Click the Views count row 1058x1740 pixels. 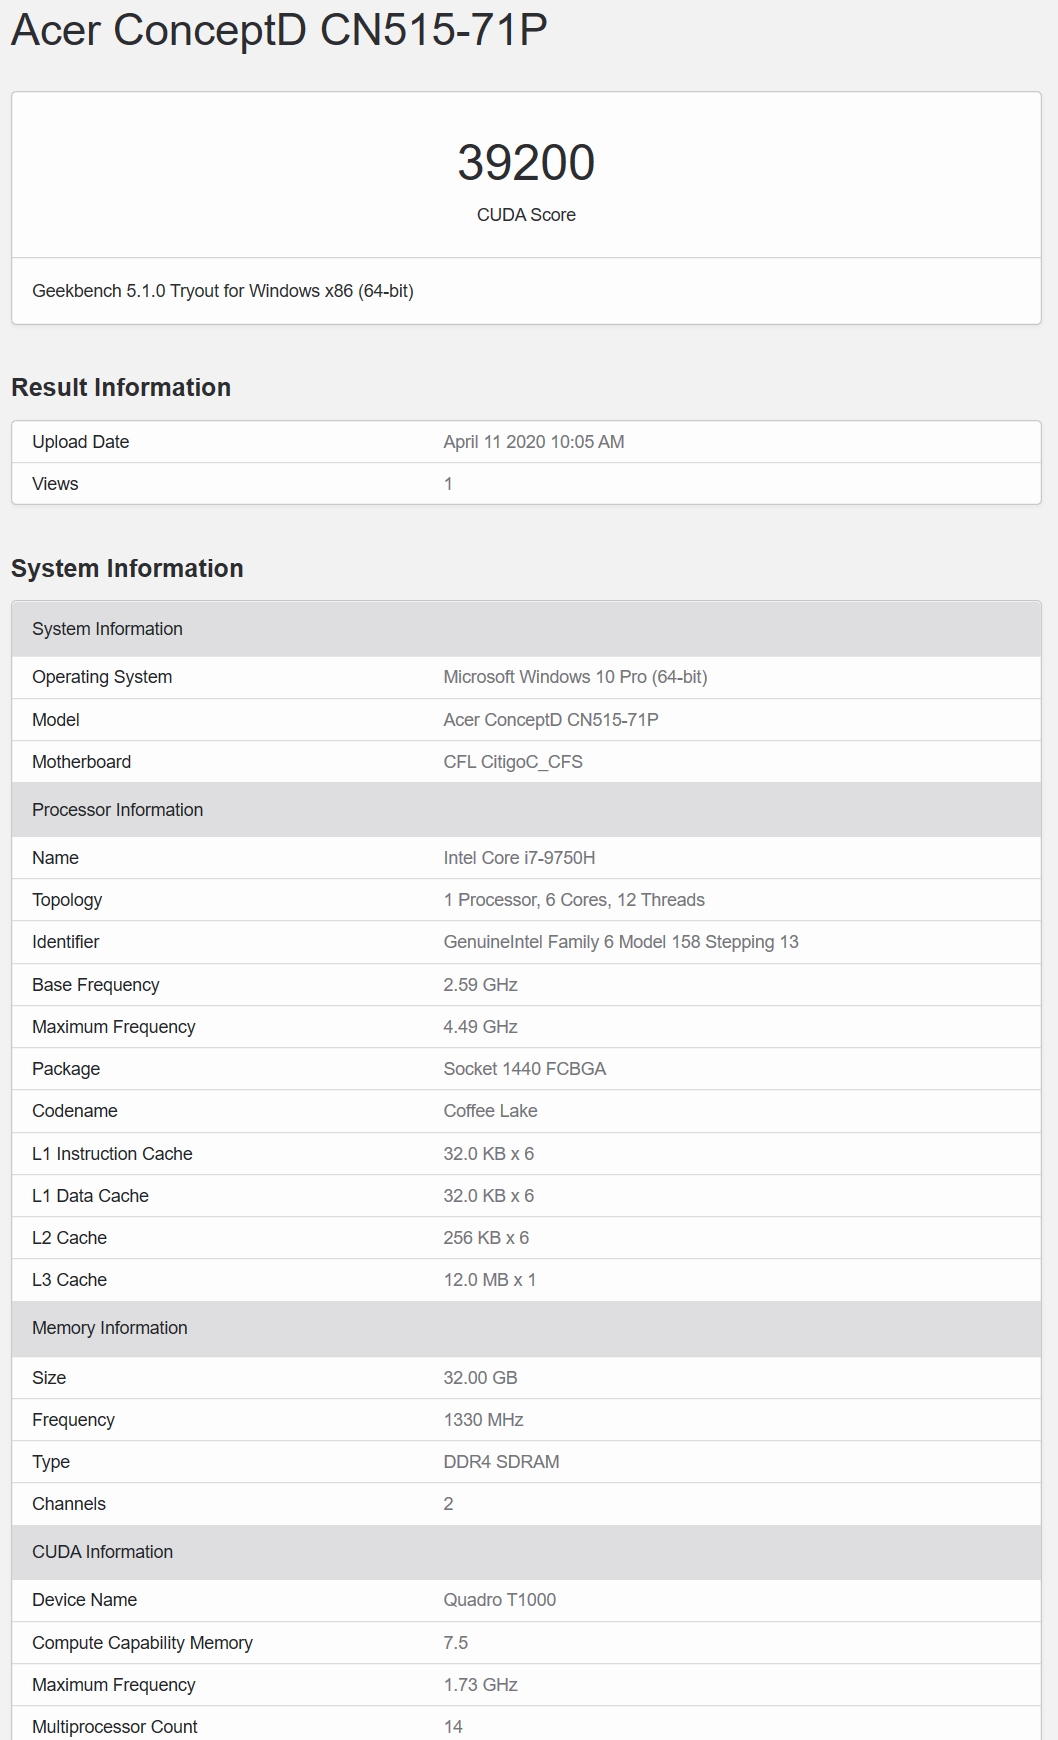526,484
